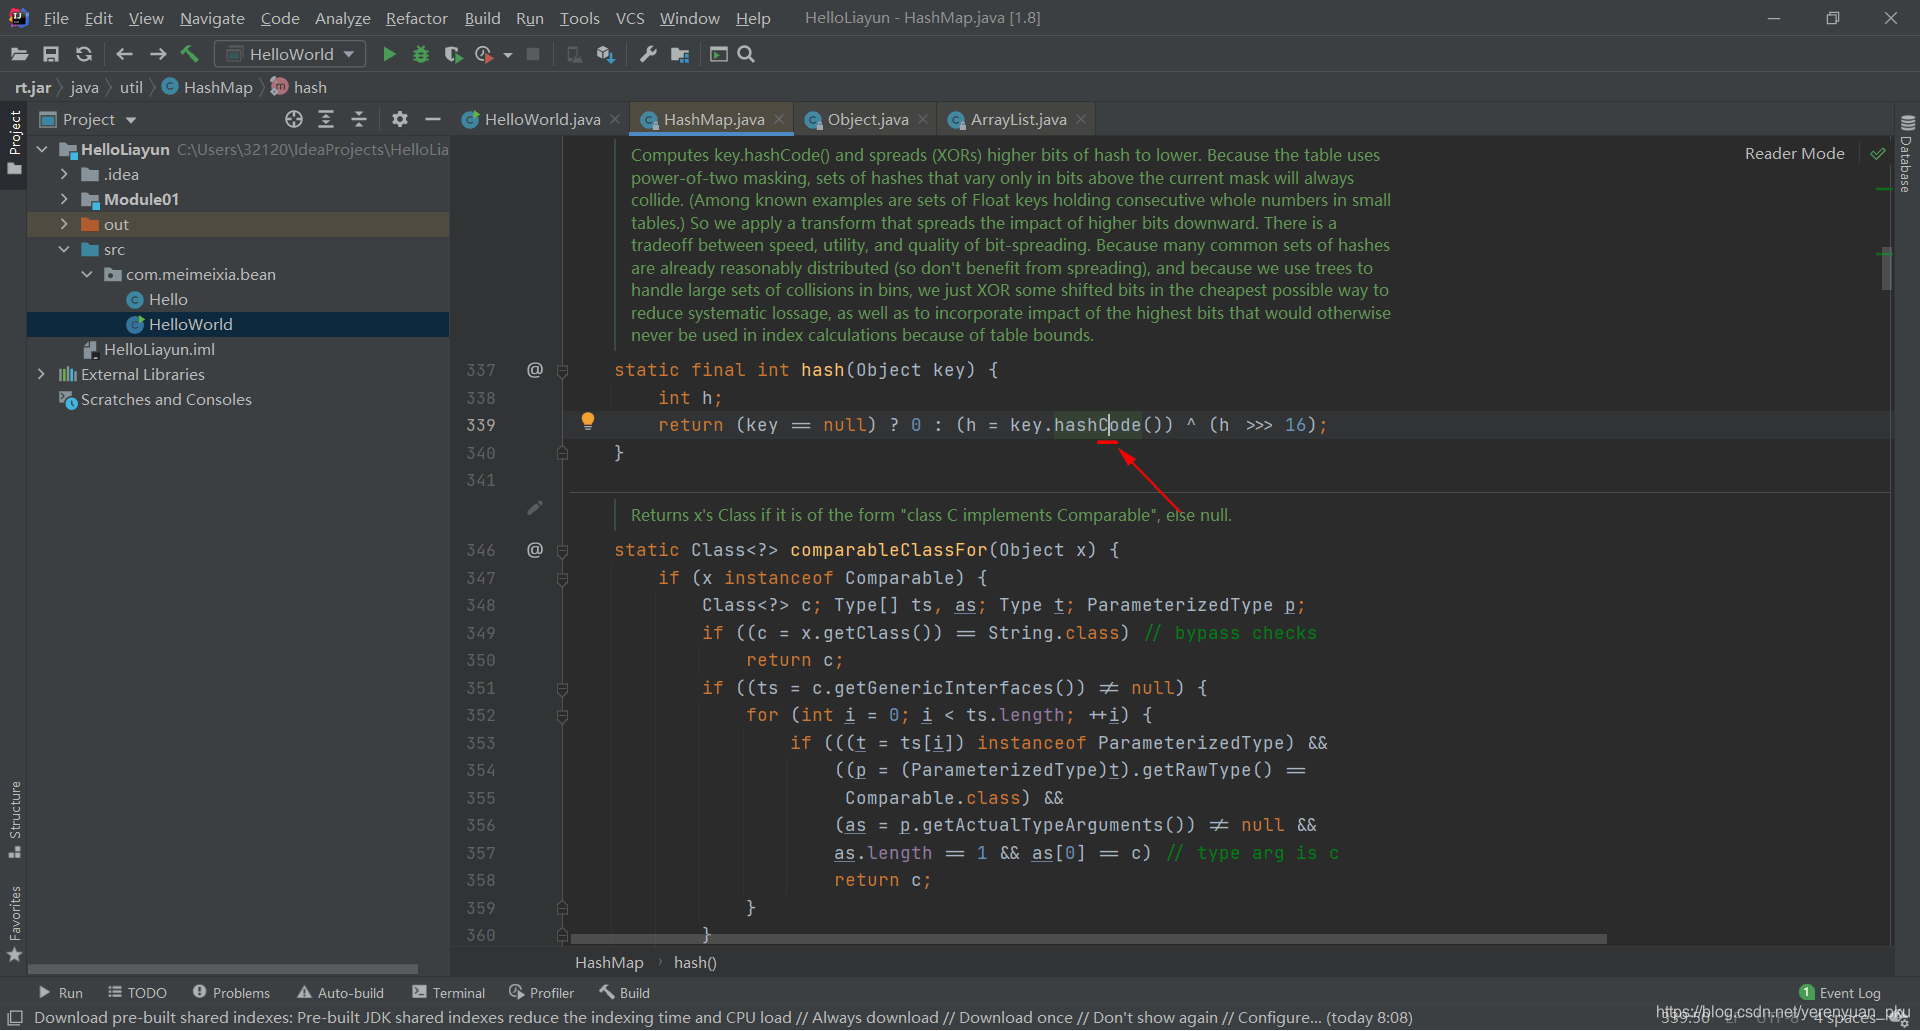Click the yellow intention lightbulb on line 339
The height and width of the screenshot is (1031, 1920).
tap(588, 421)
